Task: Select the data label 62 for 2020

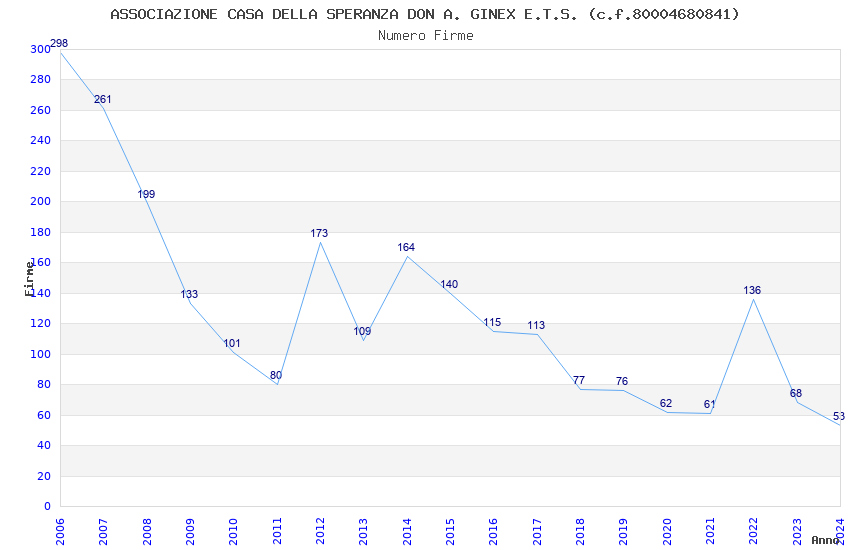Action: [666, 403]
